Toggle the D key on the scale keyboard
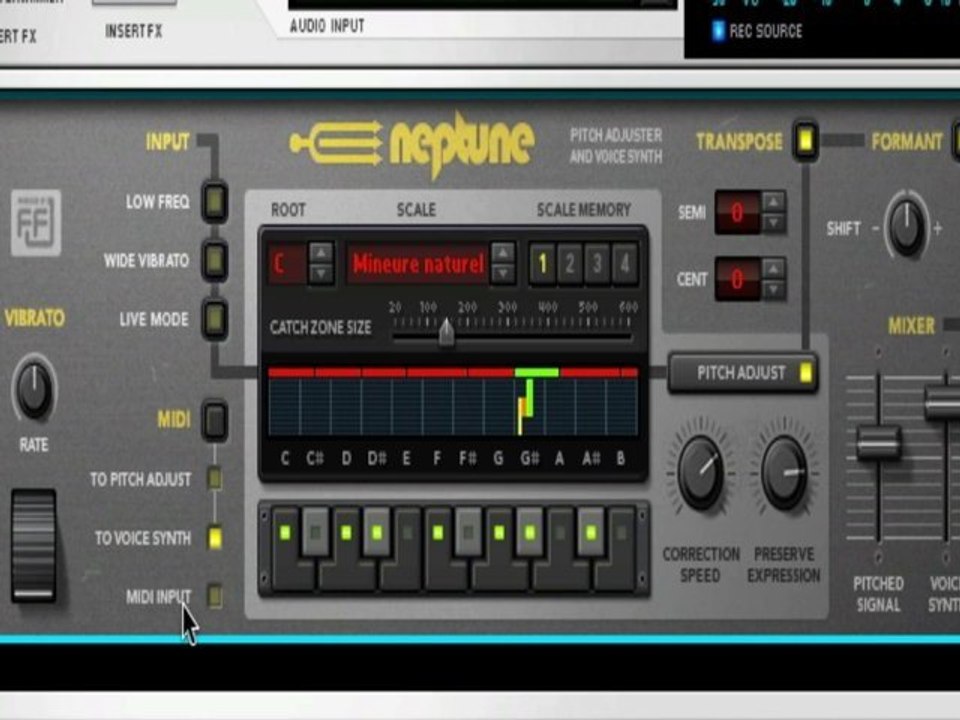The height and width of the screenshot is (720, 960). pyautogui.click(x=347, y=549)
